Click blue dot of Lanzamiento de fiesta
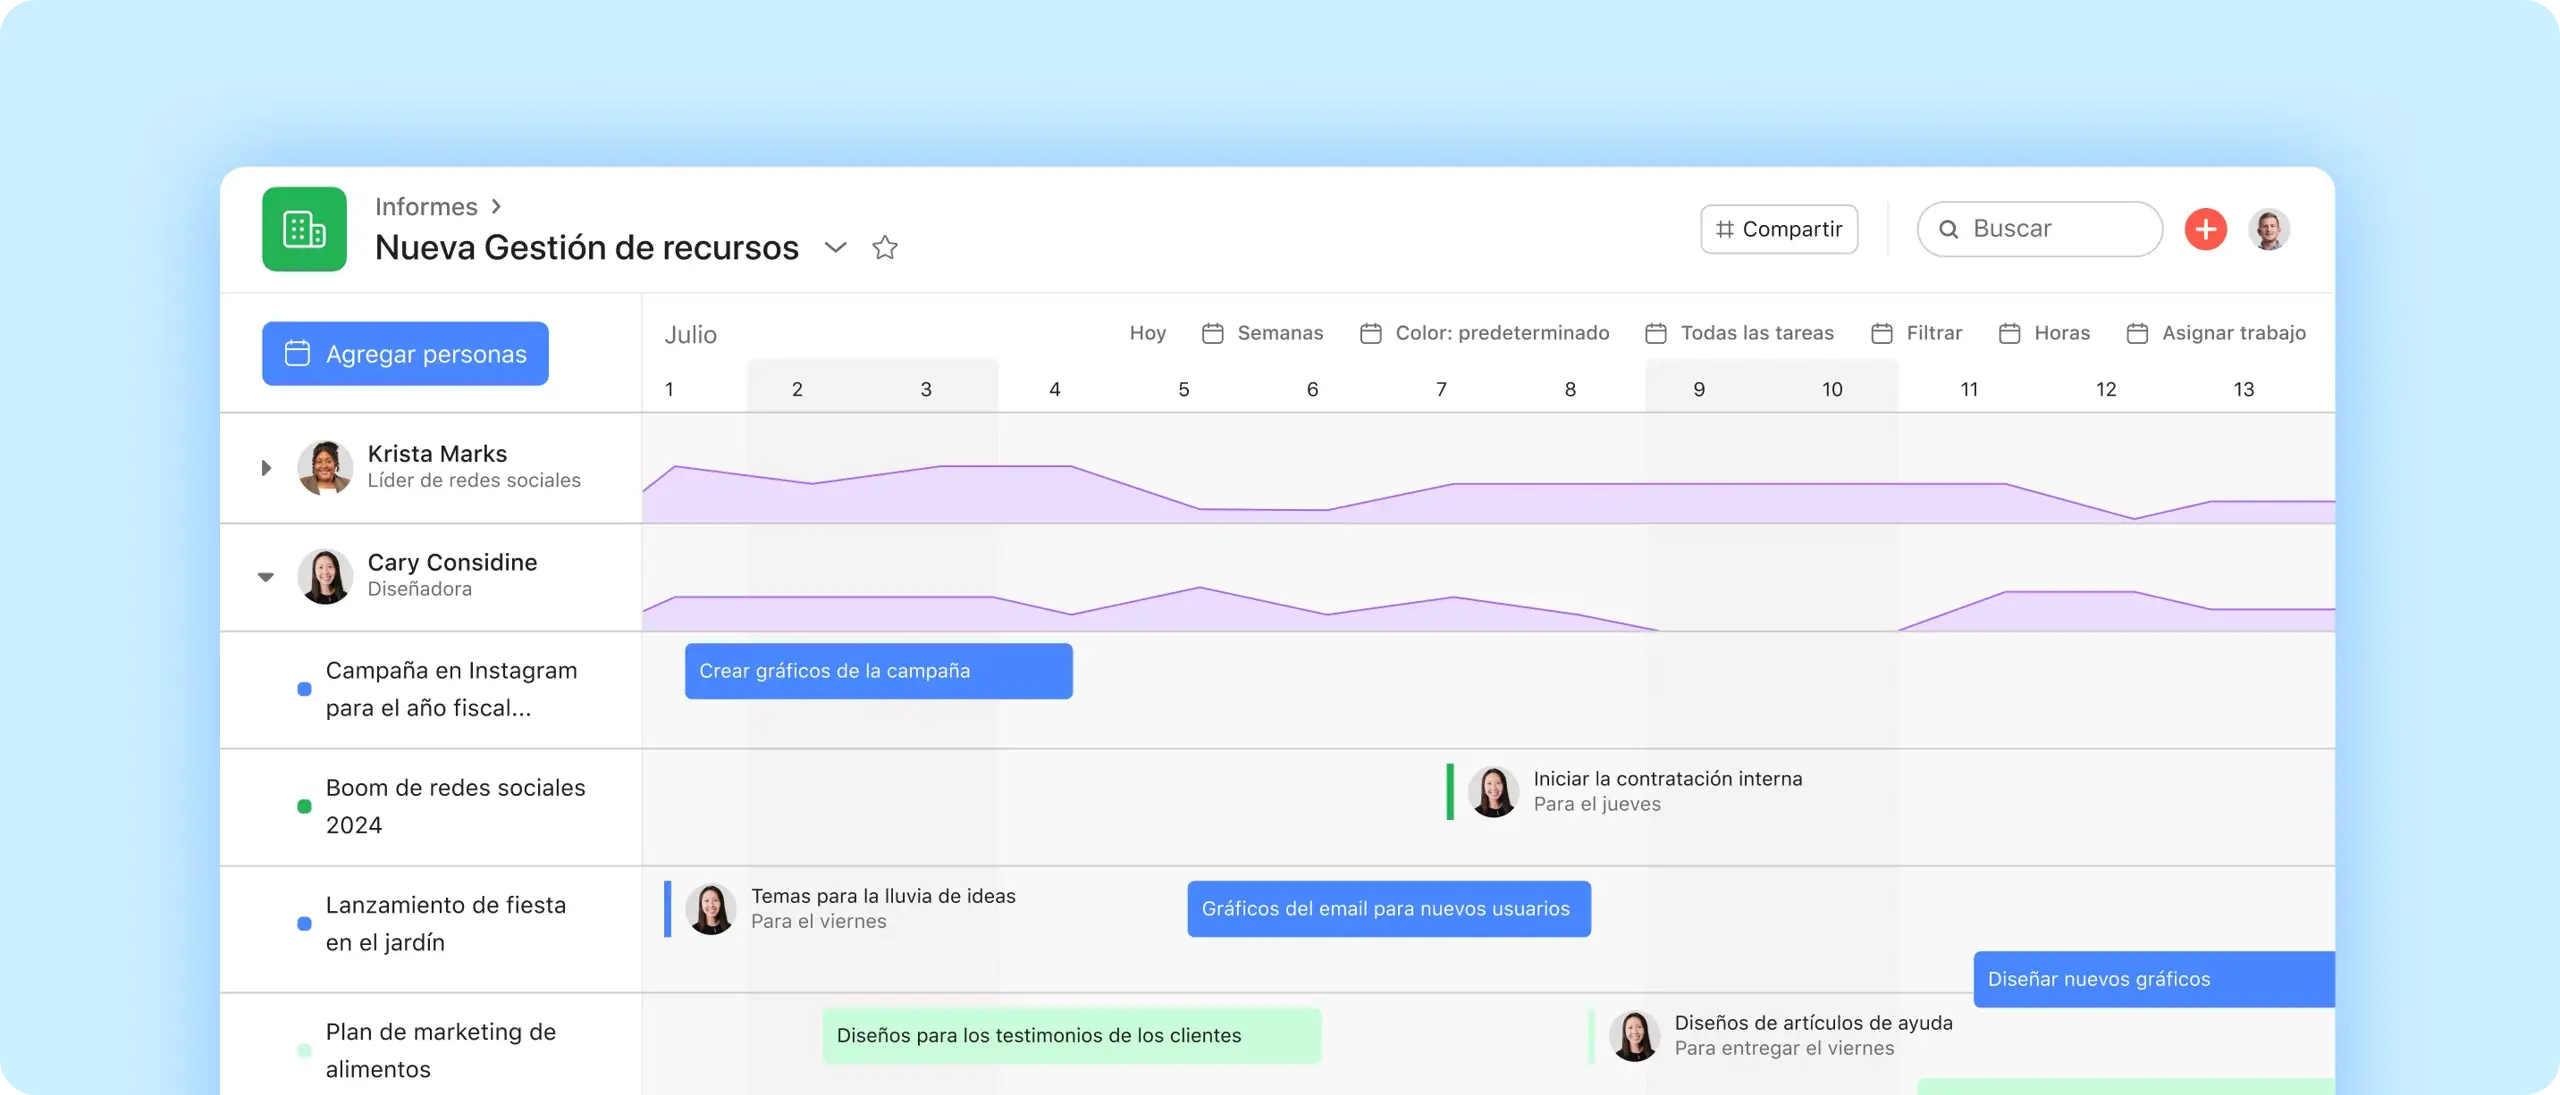This screenshot has width=2560, height=1095. (304, 923)
